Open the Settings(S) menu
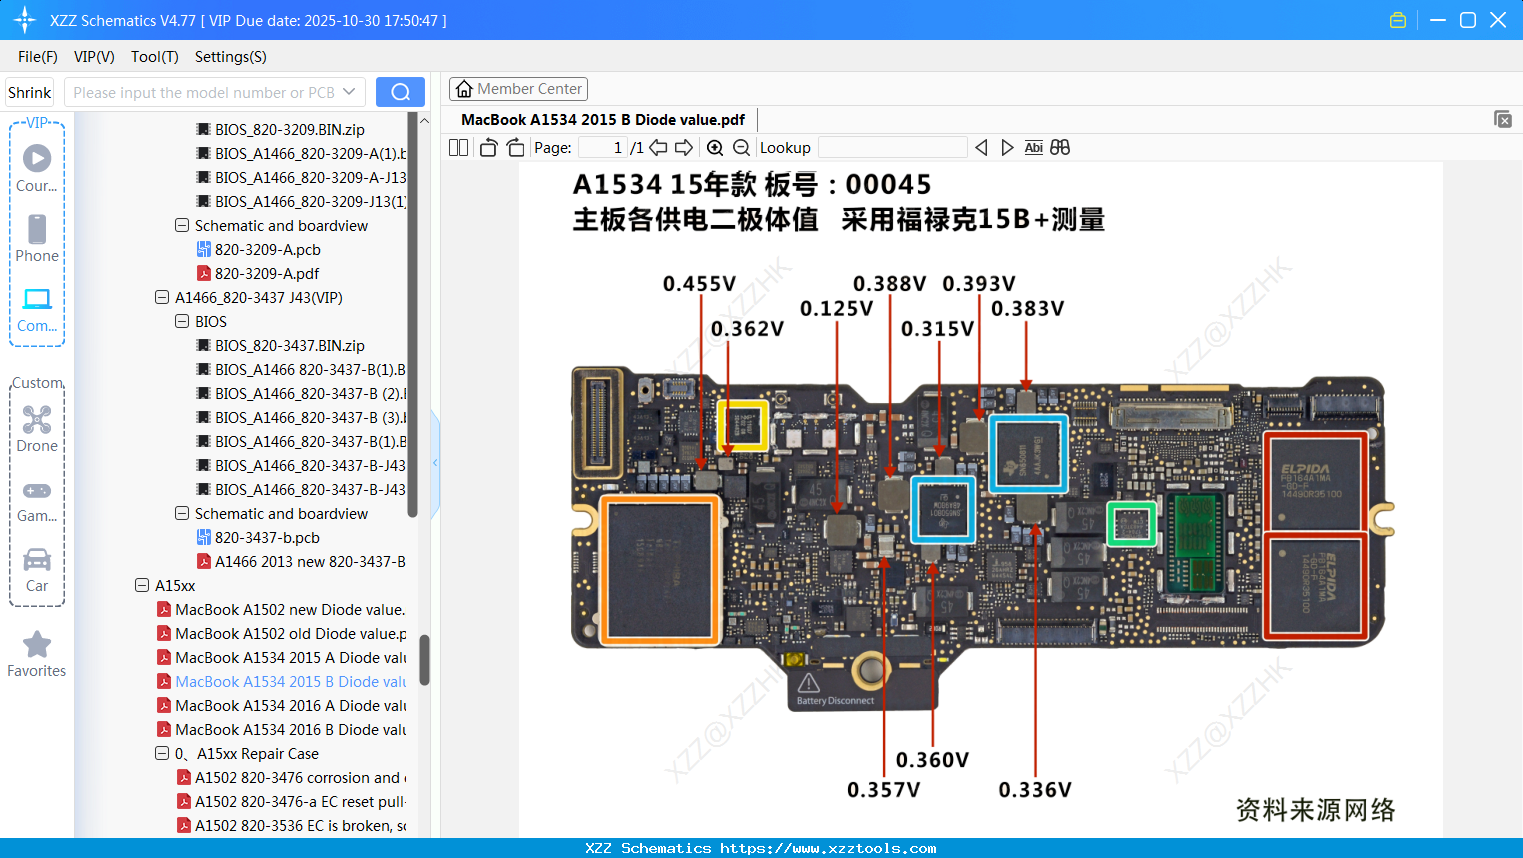Image resolution: width=1523 pixels, height=858 pixels. point(231,57)
